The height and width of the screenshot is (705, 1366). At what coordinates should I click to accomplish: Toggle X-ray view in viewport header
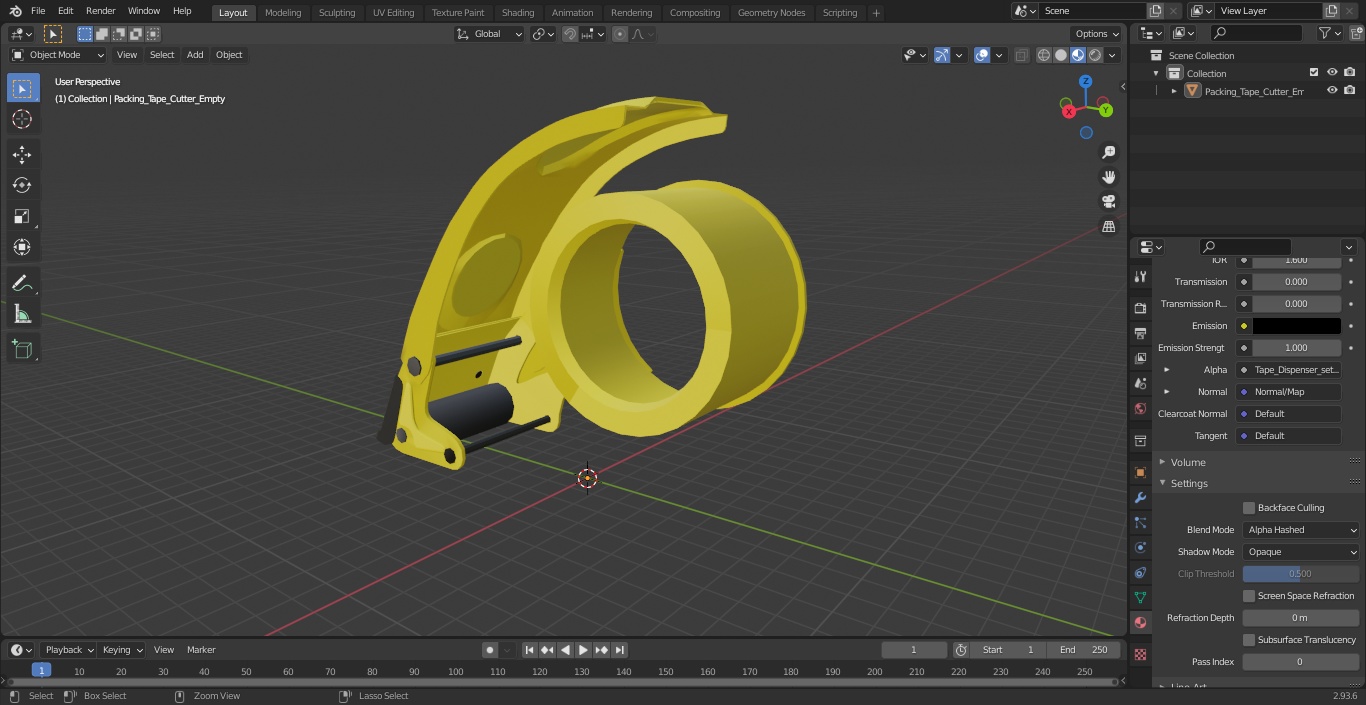point(1021,55)
